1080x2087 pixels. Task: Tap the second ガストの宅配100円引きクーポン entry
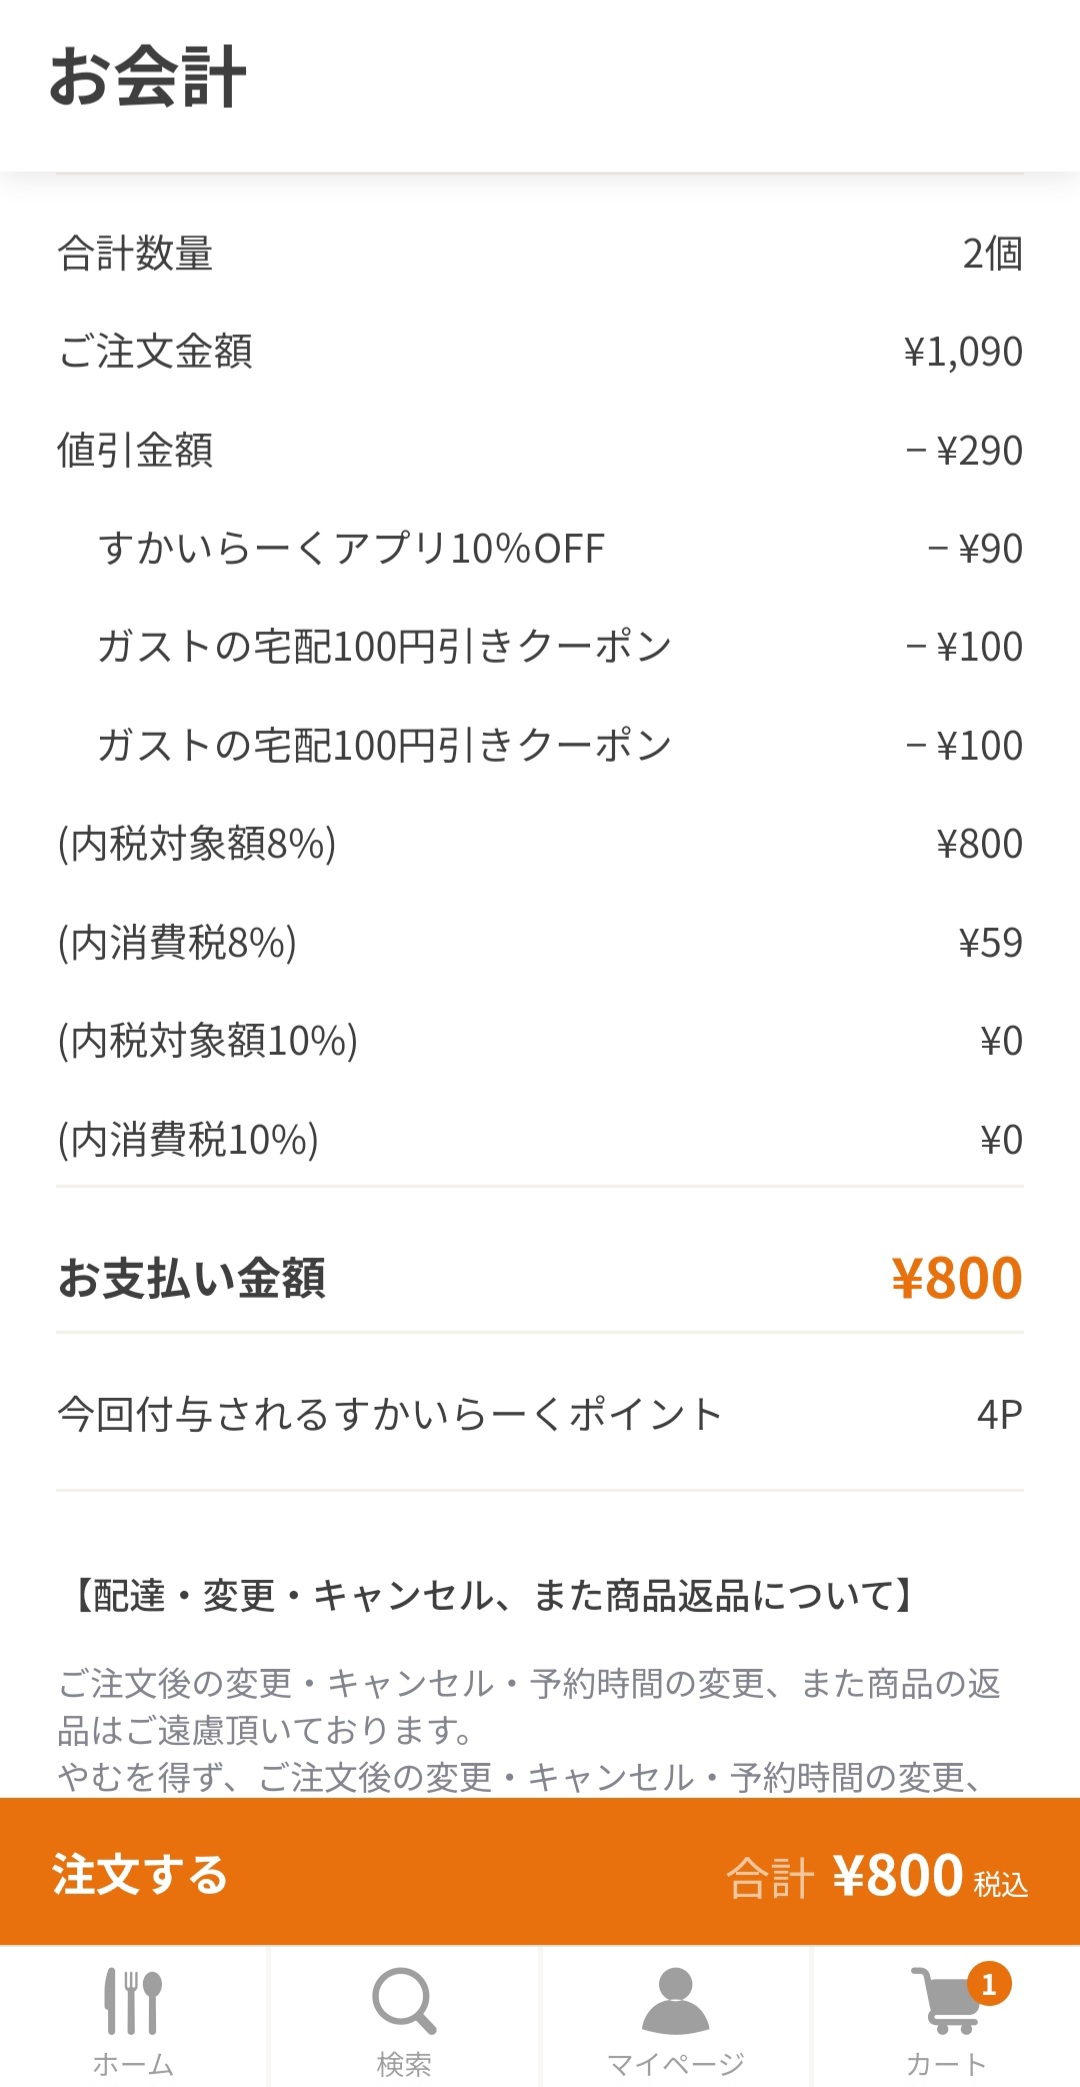384,746
